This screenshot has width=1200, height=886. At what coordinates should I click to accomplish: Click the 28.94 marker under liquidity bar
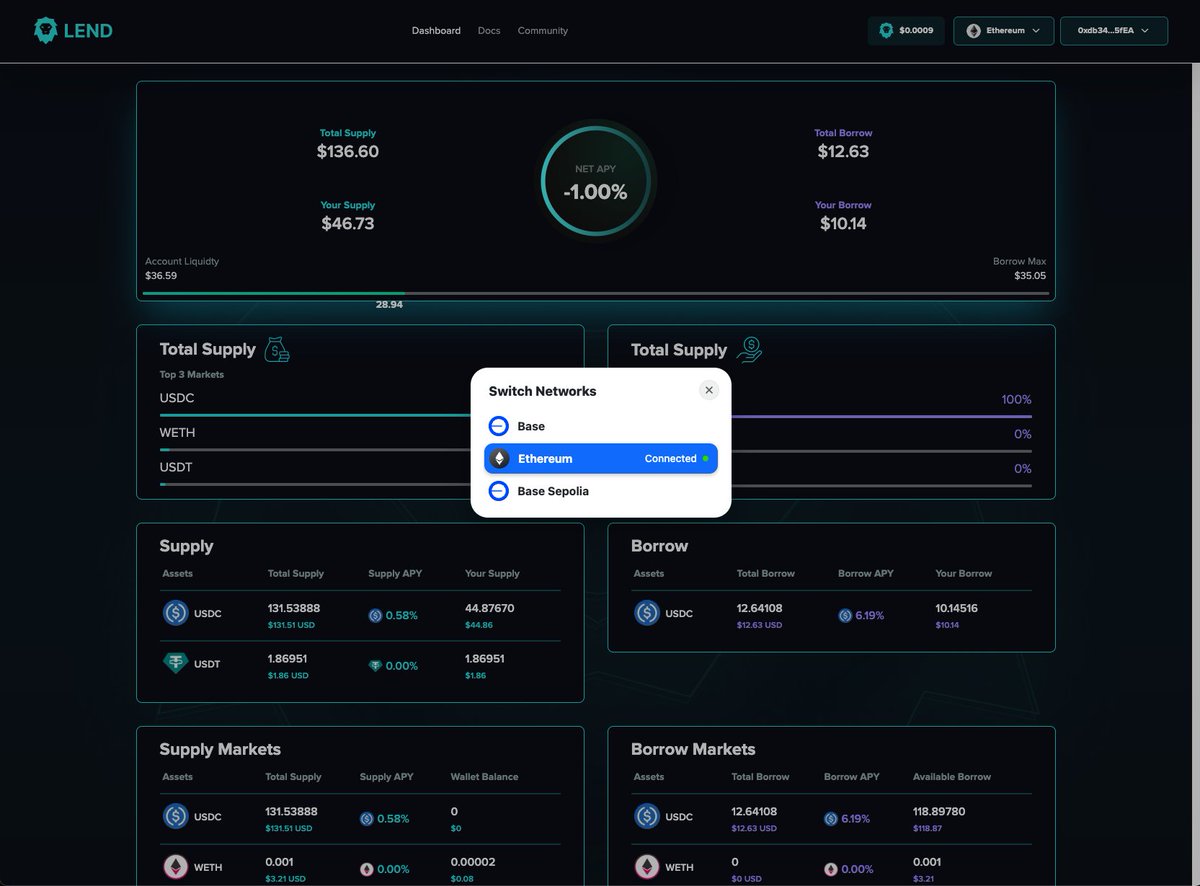389,304
